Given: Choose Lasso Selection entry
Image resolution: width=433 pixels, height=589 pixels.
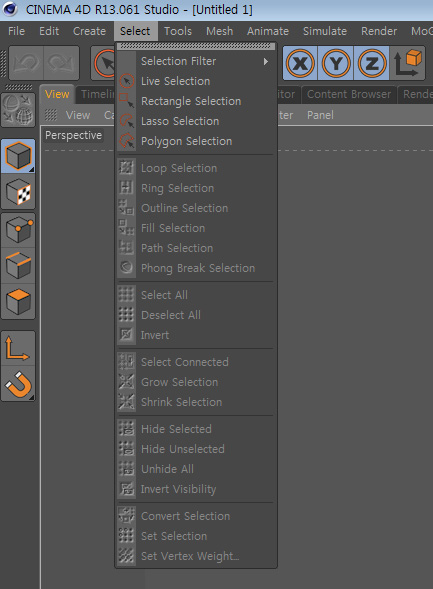Looking at the screenshot, I should tap(196, 121).
